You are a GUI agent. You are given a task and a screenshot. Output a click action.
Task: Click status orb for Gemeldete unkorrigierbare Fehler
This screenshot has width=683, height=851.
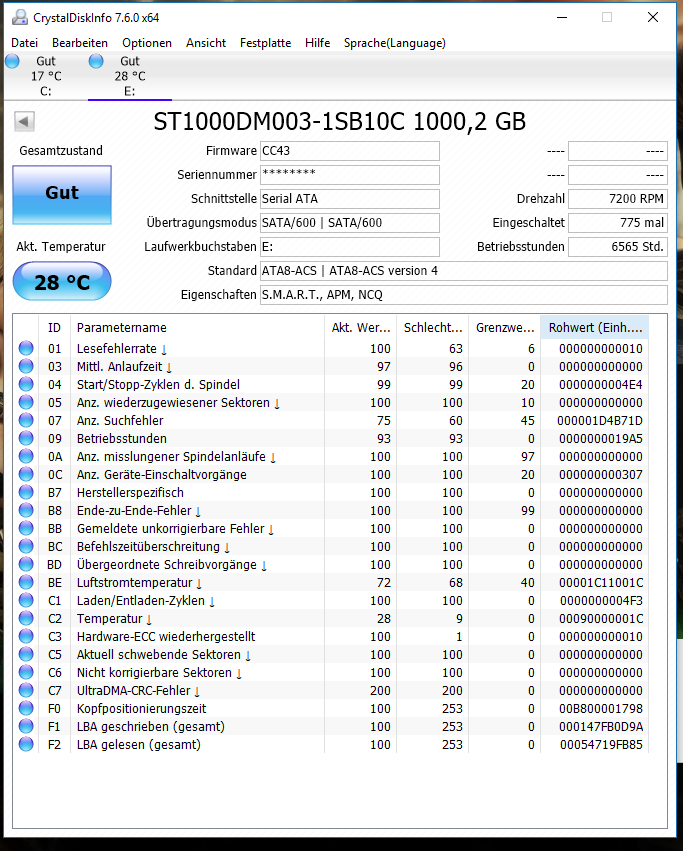(x=26, y=528)
